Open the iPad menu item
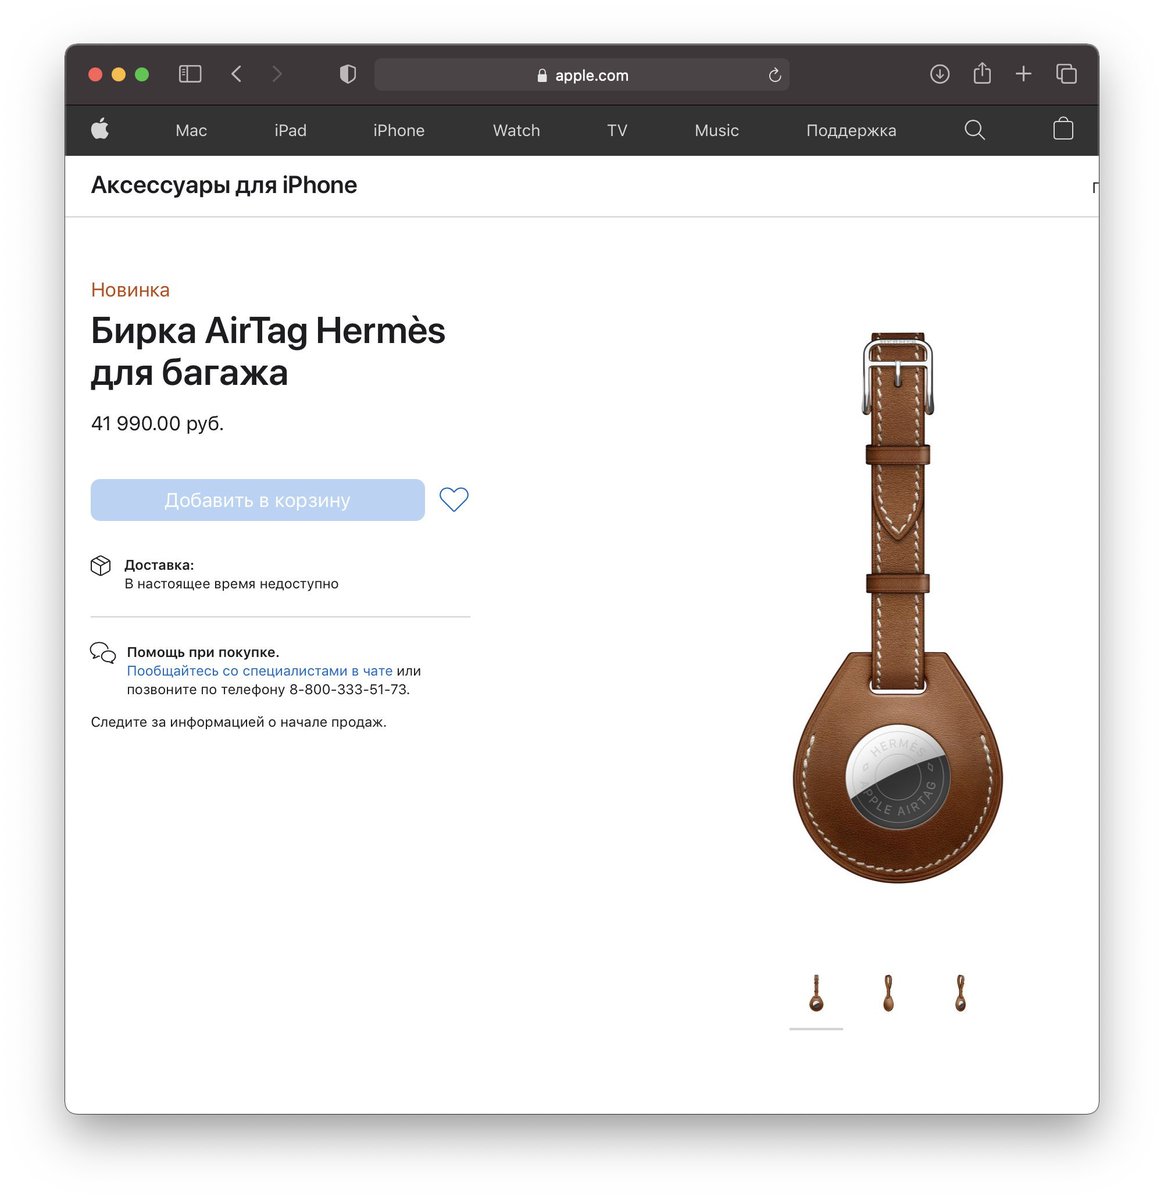The image size is (1164, 1200). pos(291,130)
